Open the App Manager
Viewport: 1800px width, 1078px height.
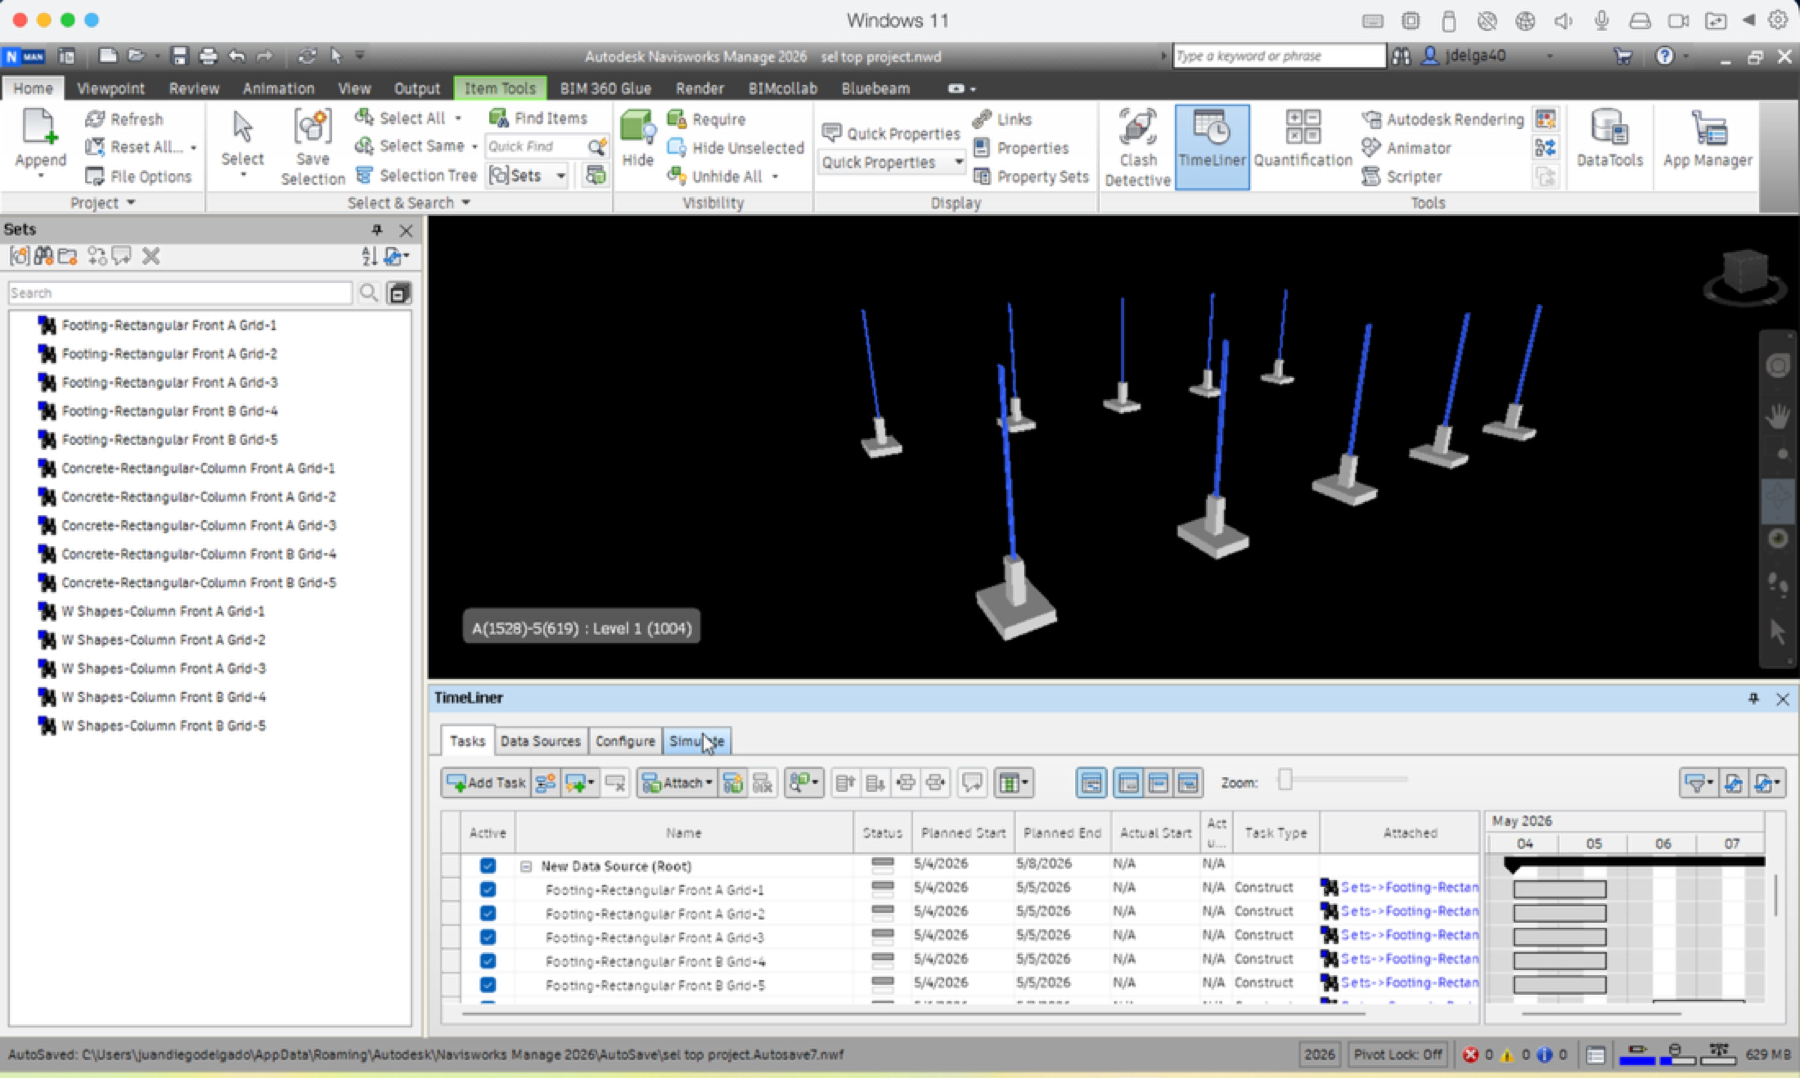tap(1708, 140)
